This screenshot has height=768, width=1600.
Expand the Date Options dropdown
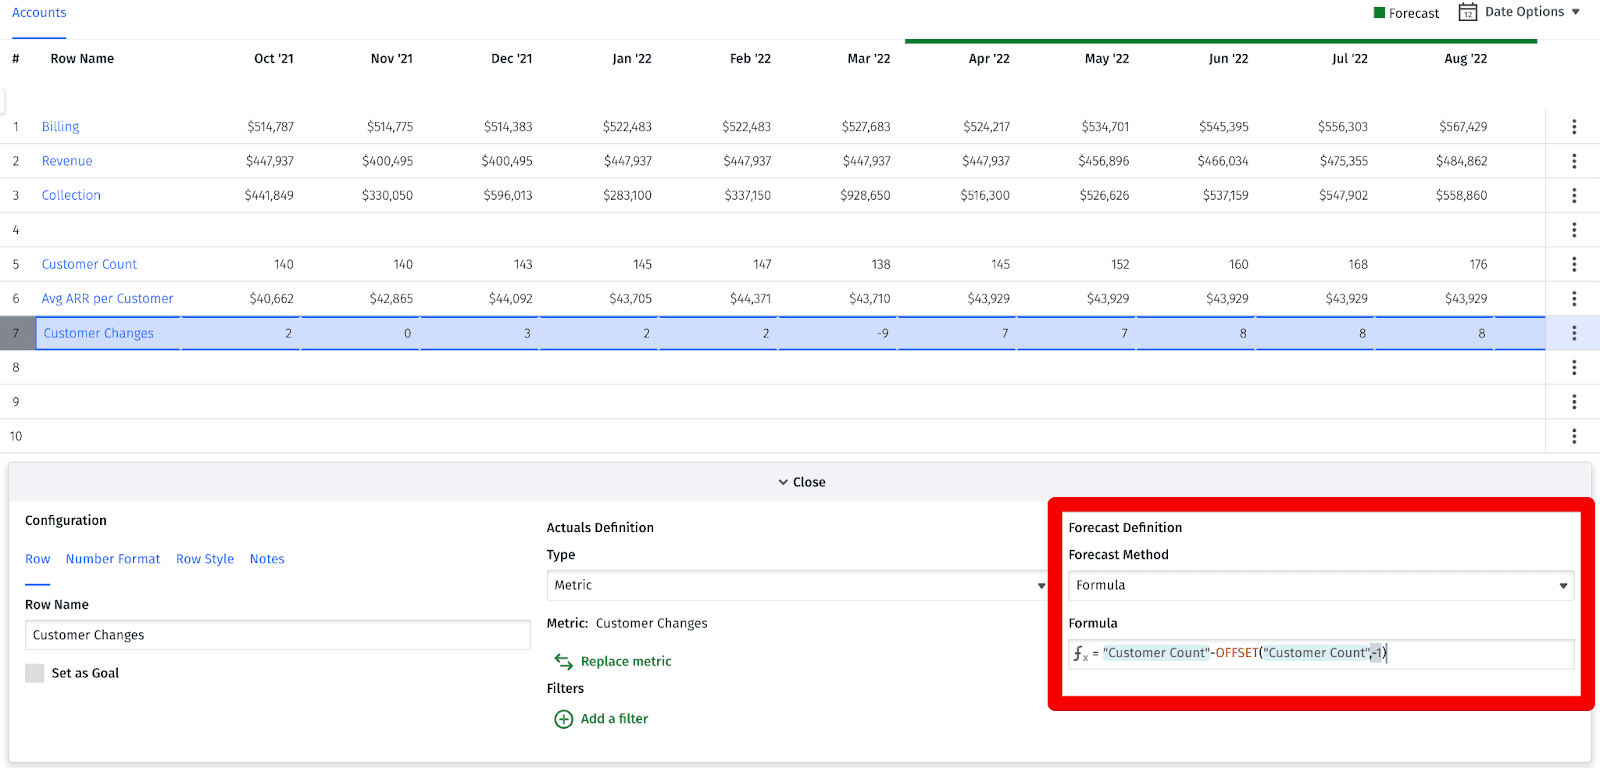pyautogui.click(x=1532, y=12)
